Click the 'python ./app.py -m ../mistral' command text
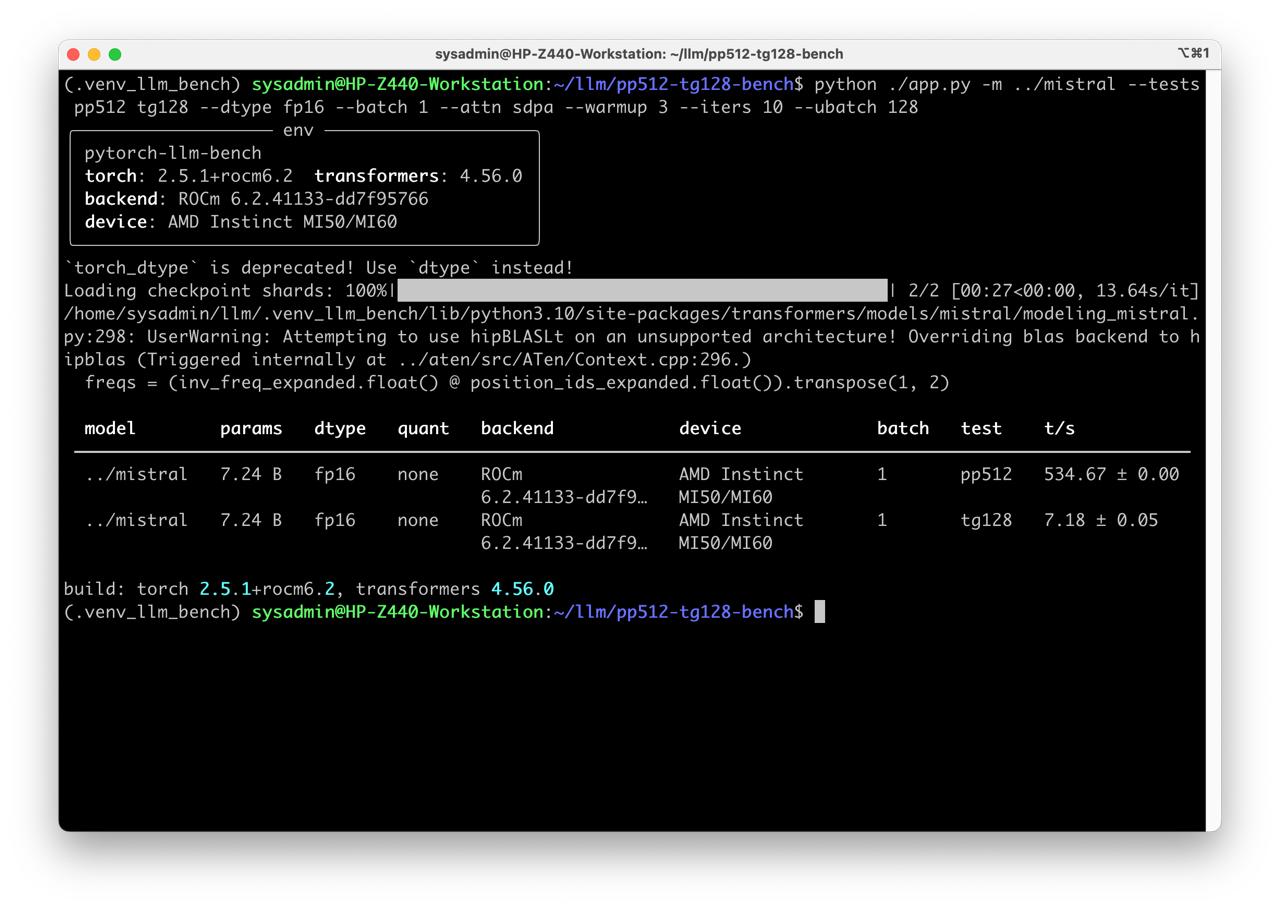 coord(965,84)
